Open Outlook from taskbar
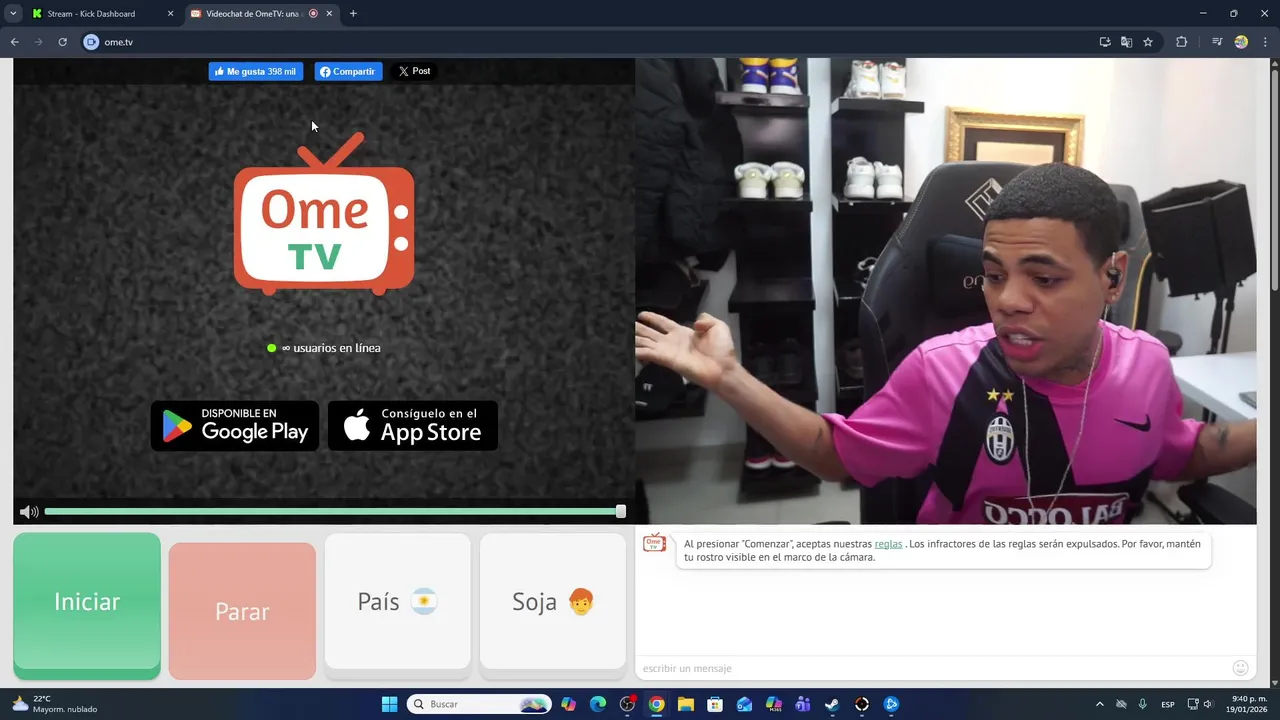Image resolution: width=1280 pixels, height=720 pixels. 744,704
